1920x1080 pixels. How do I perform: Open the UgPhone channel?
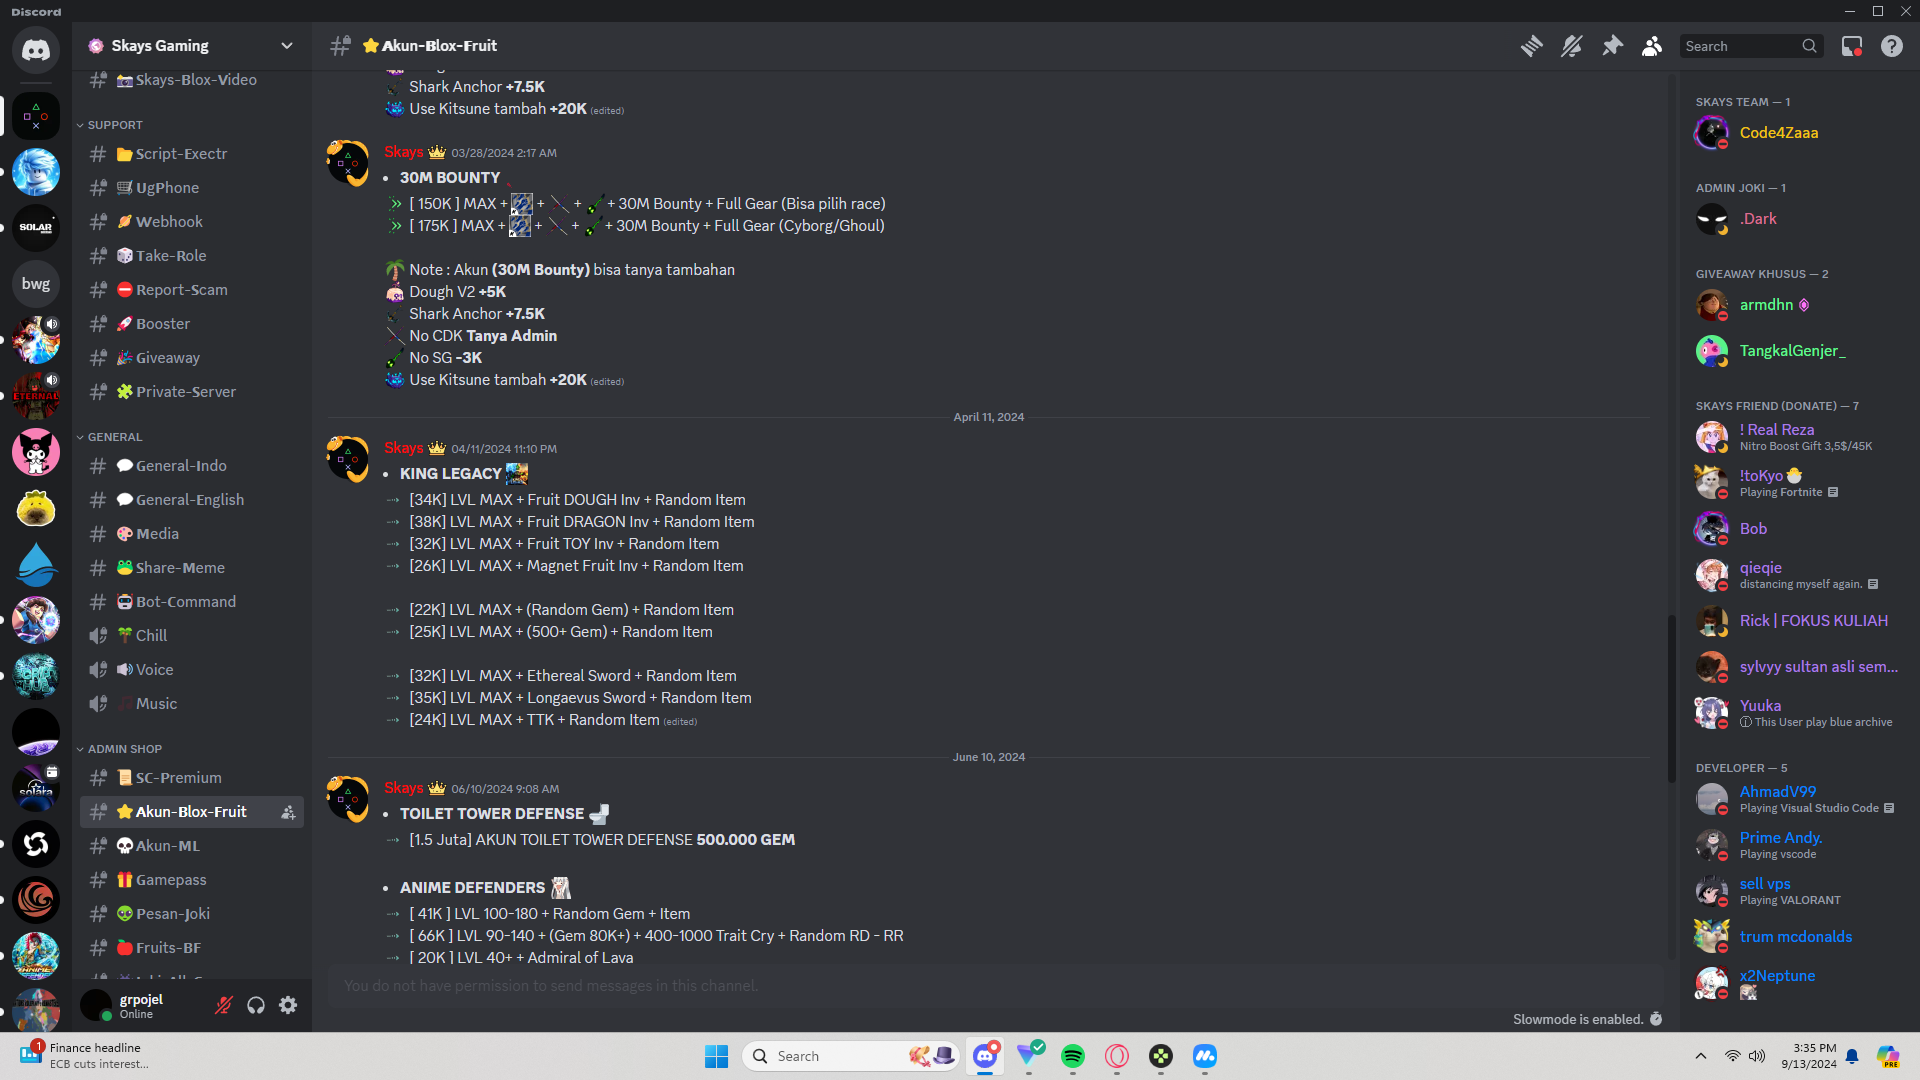click(192, 188)
